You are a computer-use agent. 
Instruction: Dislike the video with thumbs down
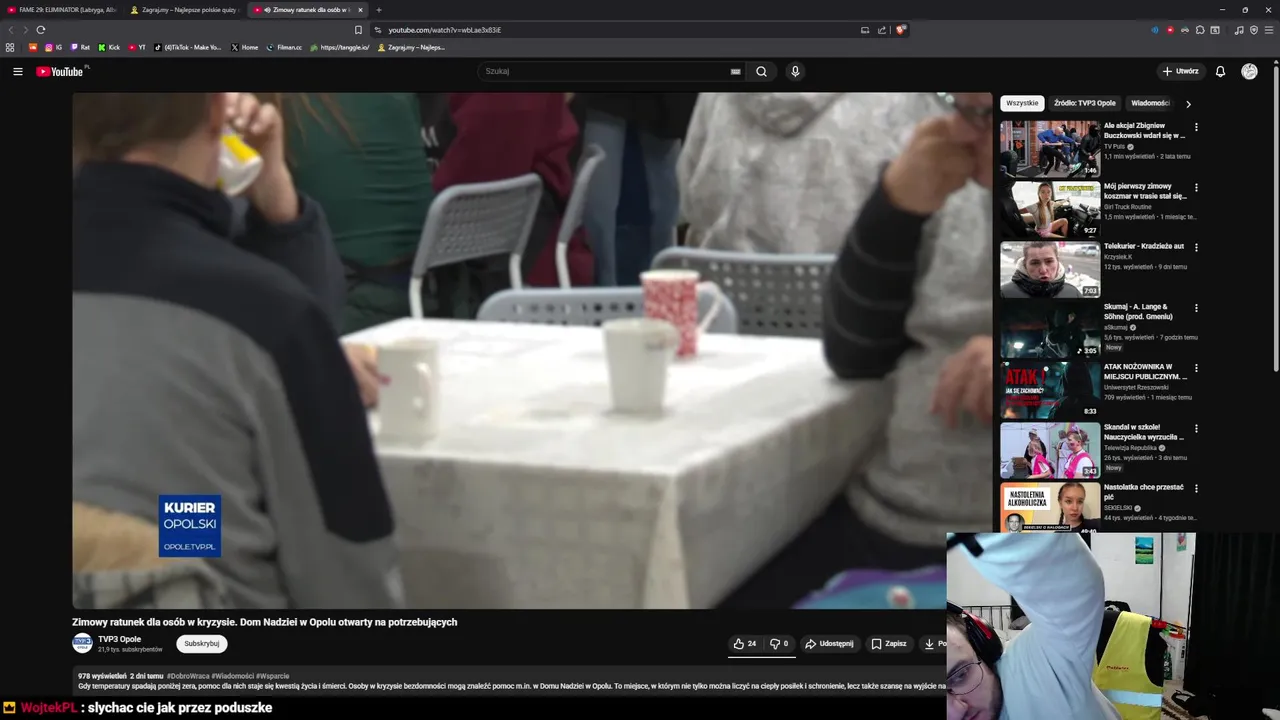click(779, 644)
